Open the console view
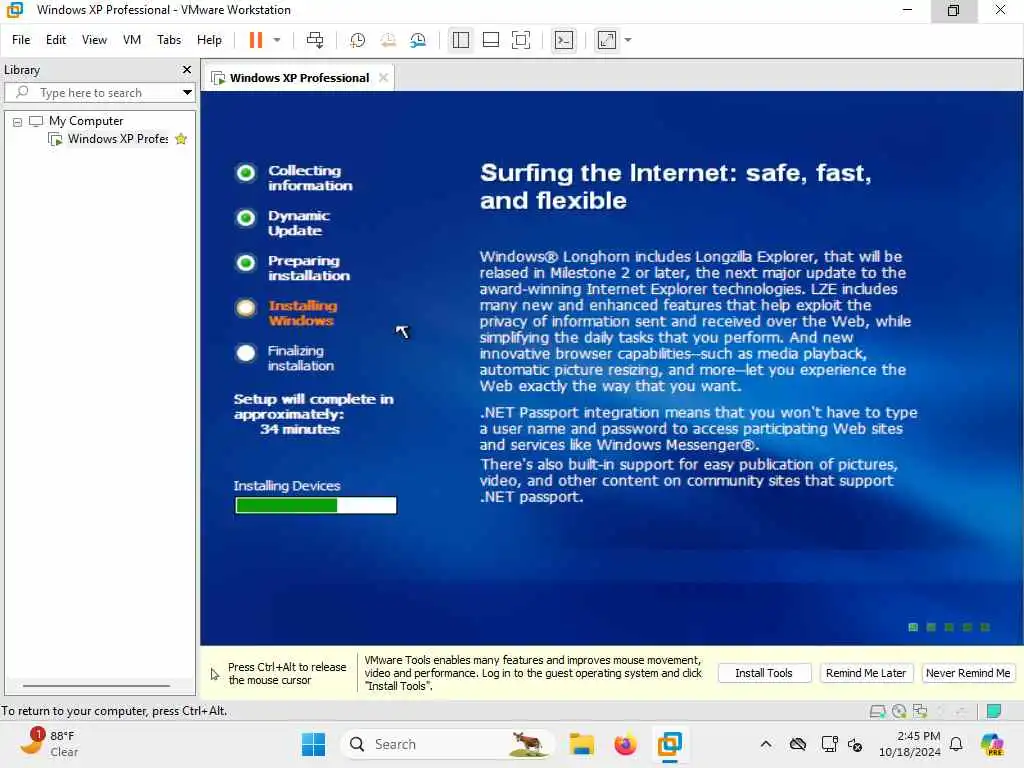Image resolution: width=1024 pixels, height=768 pixels. 564,40
